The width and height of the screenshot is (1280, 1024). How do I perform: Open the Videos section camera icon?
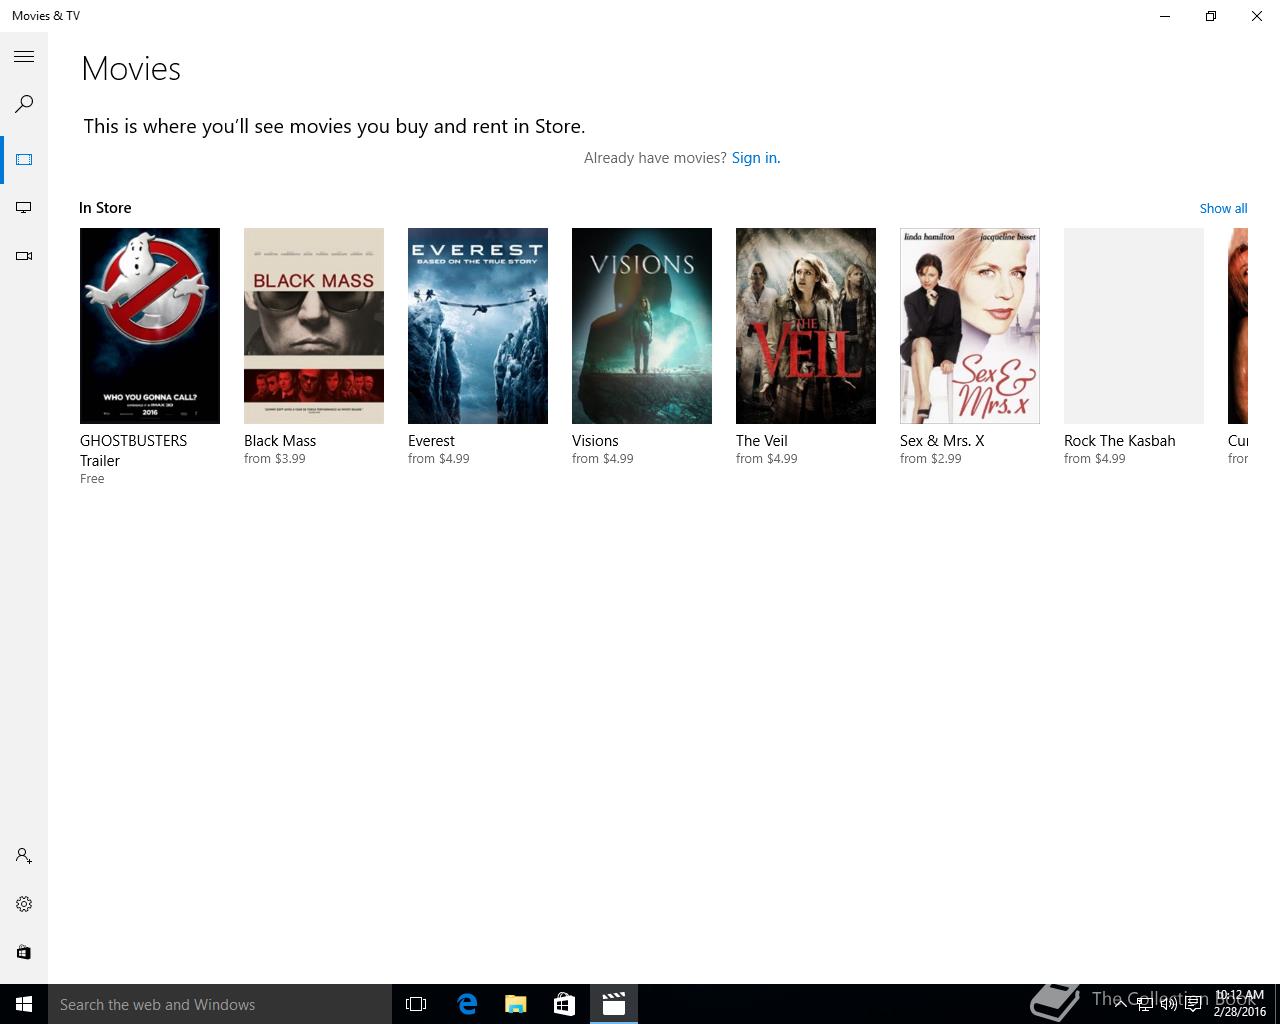(24, 256)
